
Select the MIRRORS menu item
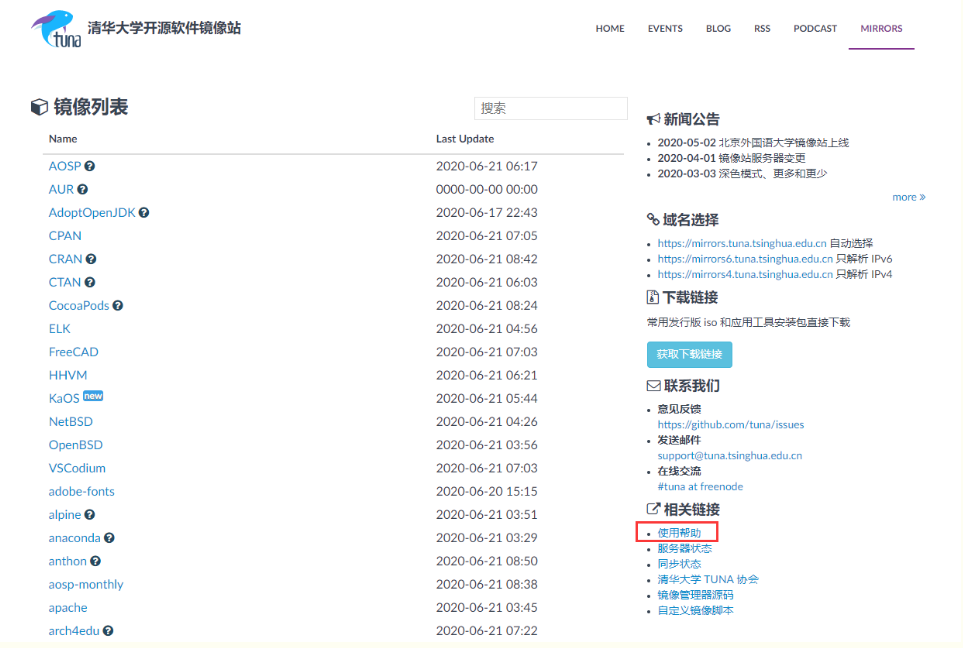(x=881, y=28)
